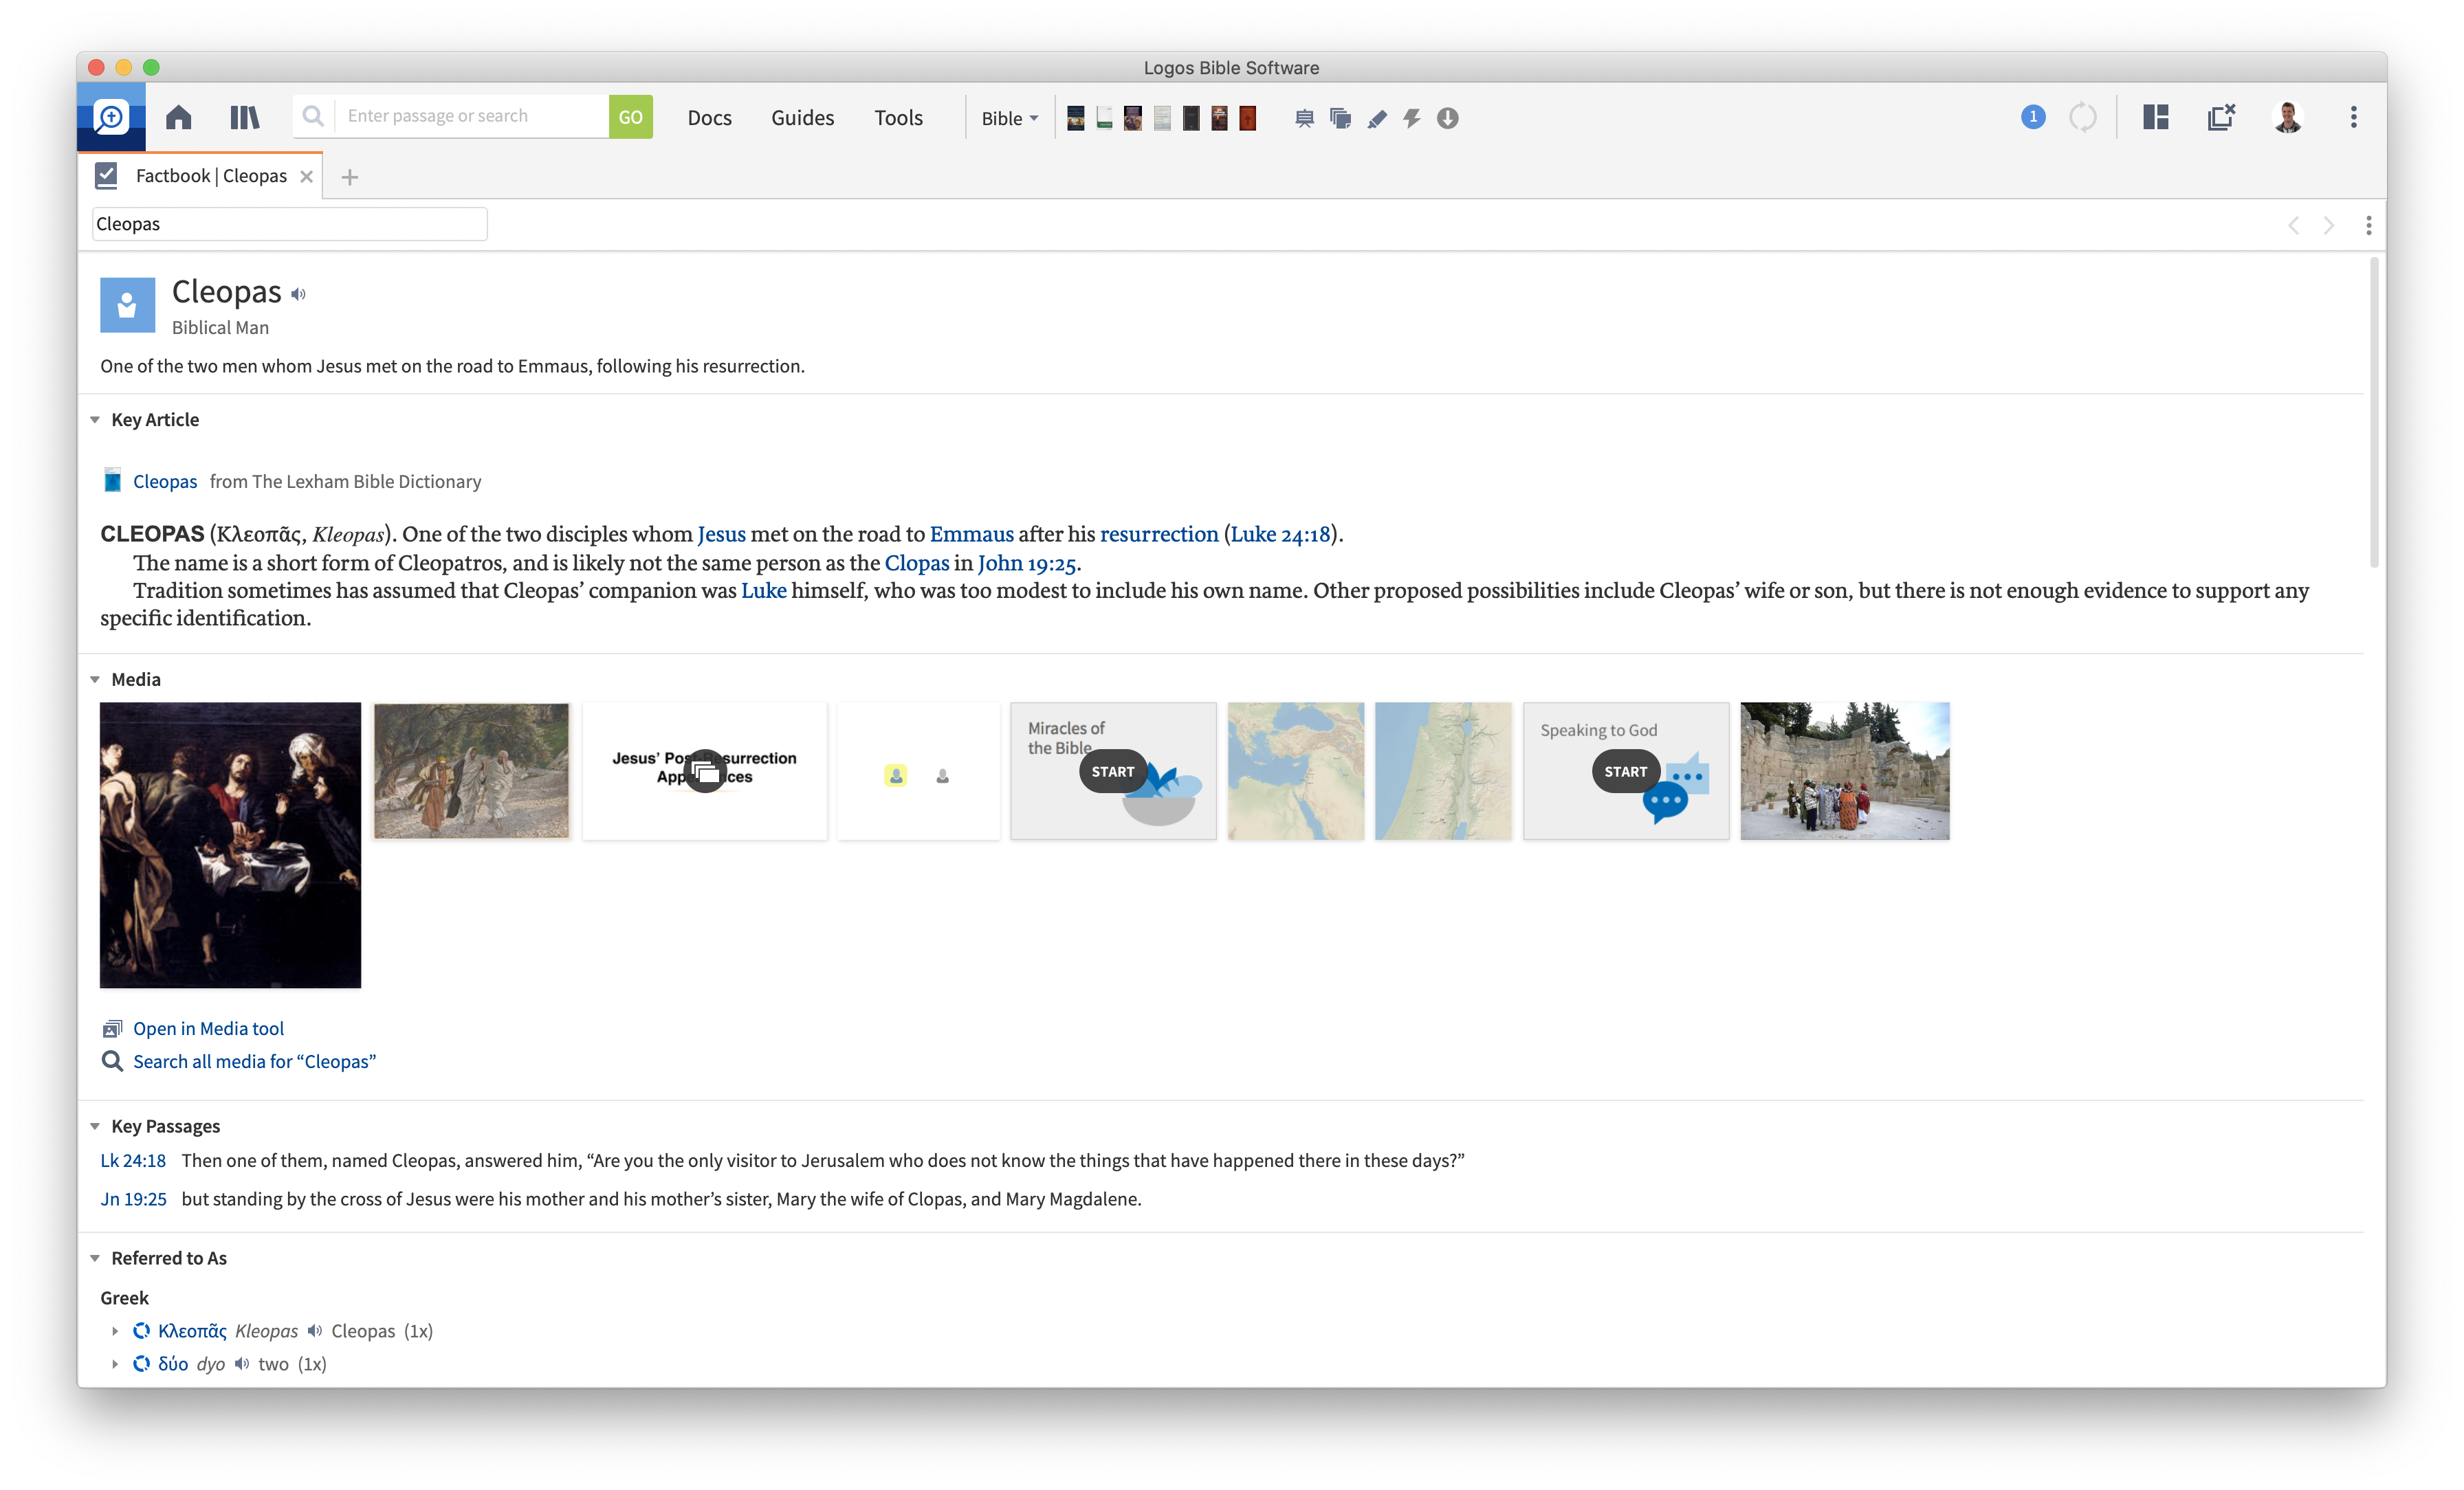Play Cleopas pronunciation speaker icon

299,294
